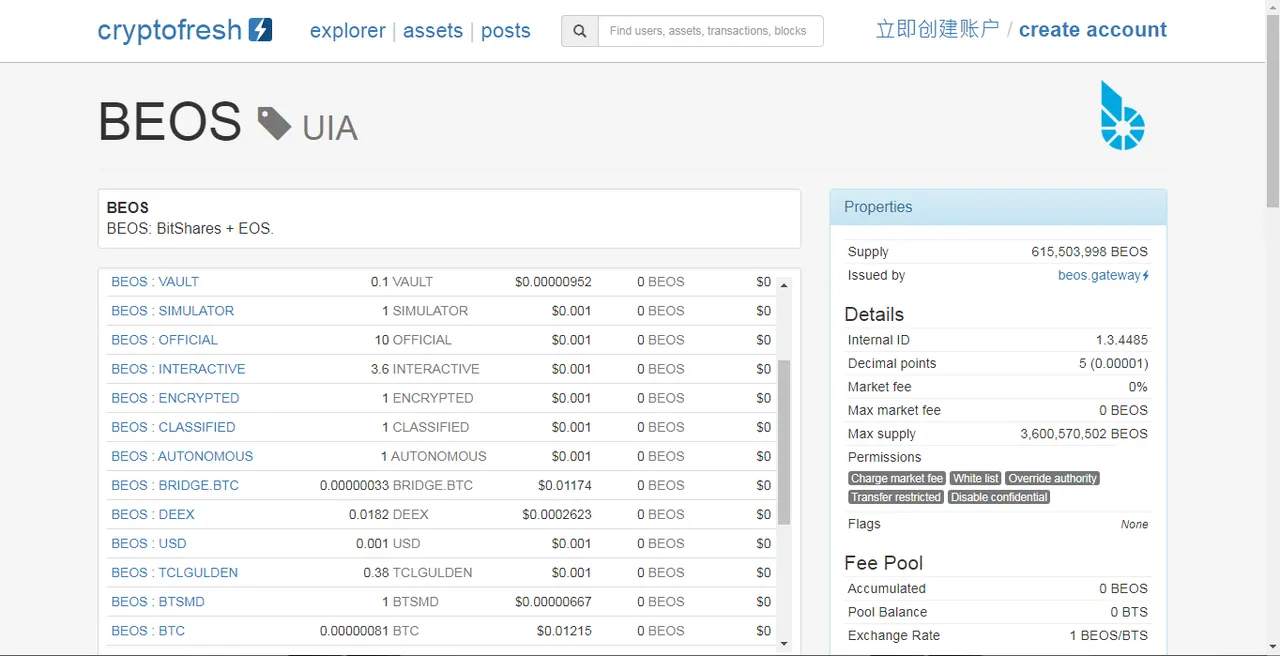The width and height of the screenshot is (1280, 656).
Task: Open the BEOS : VAULT market
Action: [x=155, y=282]
